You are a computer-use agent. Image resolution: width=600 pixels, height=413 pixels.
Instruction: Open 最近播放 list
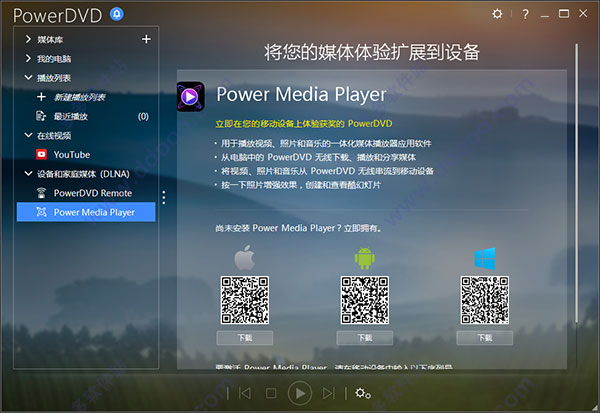coord(71,116)
